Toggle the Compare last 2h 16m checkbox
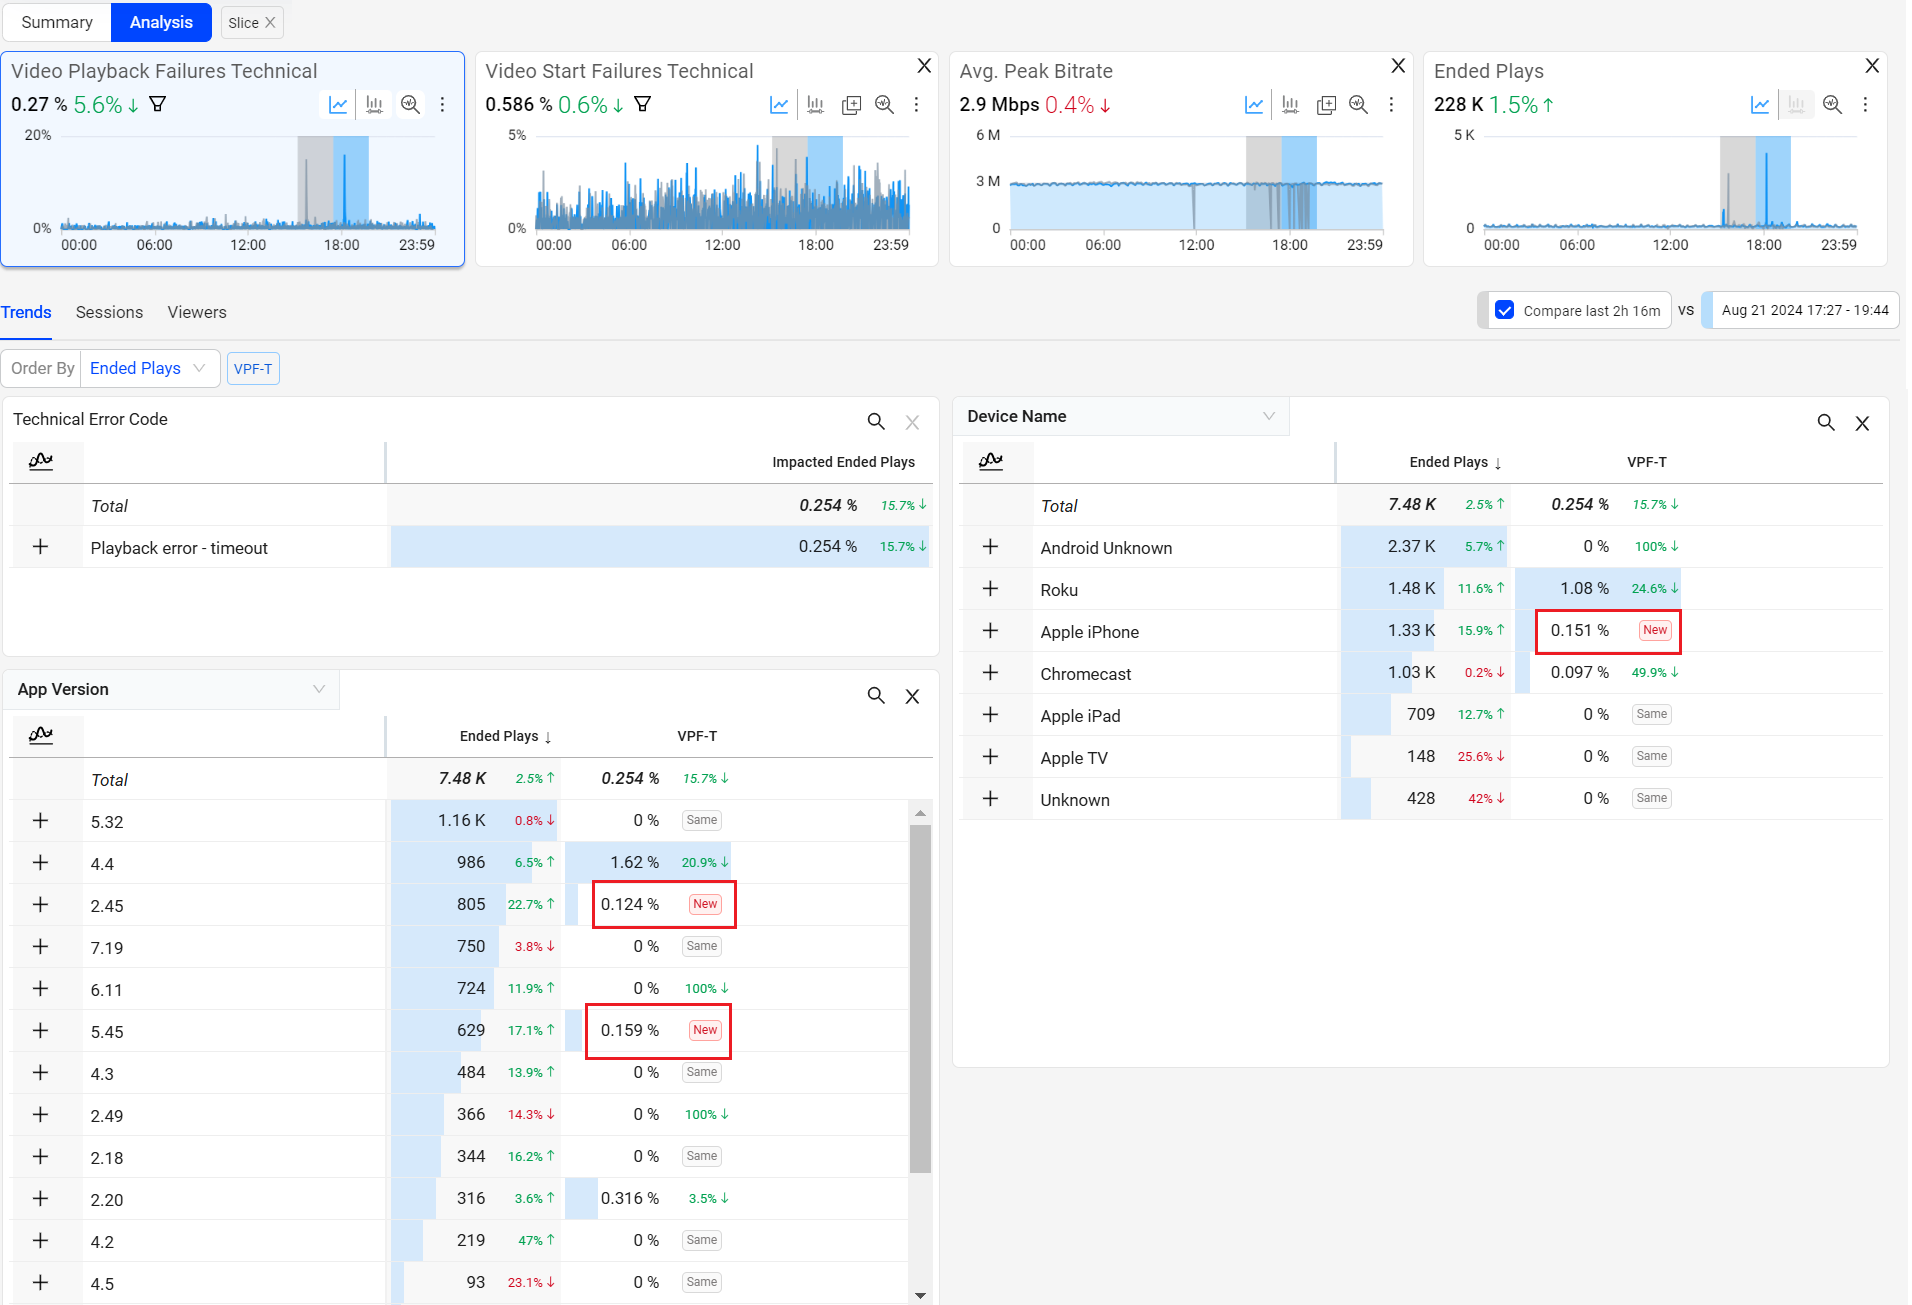This screenshot has width=1912, height=1305. [1504, 311]
